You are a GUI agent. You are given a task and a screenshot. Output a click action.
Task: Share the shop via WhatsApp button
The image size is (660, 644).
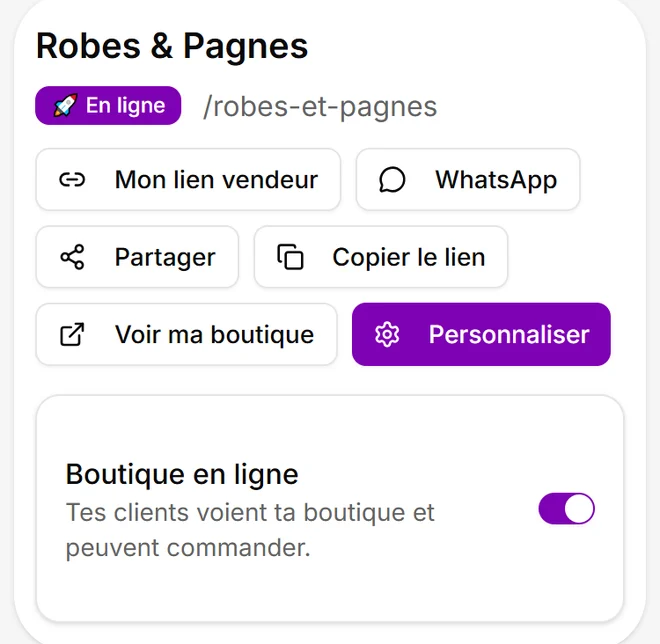(468, 180)
